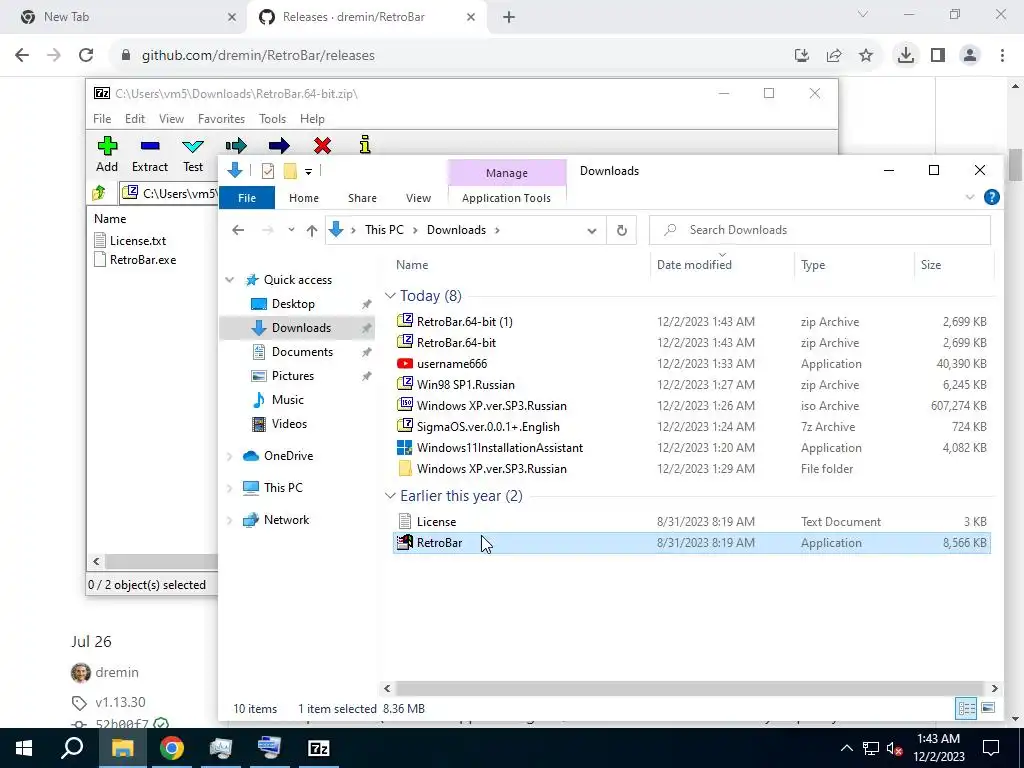Click the 7-Zip Extract toolbar icon
The width and height of the screenshot is (1024, 768).
[150, 146]
